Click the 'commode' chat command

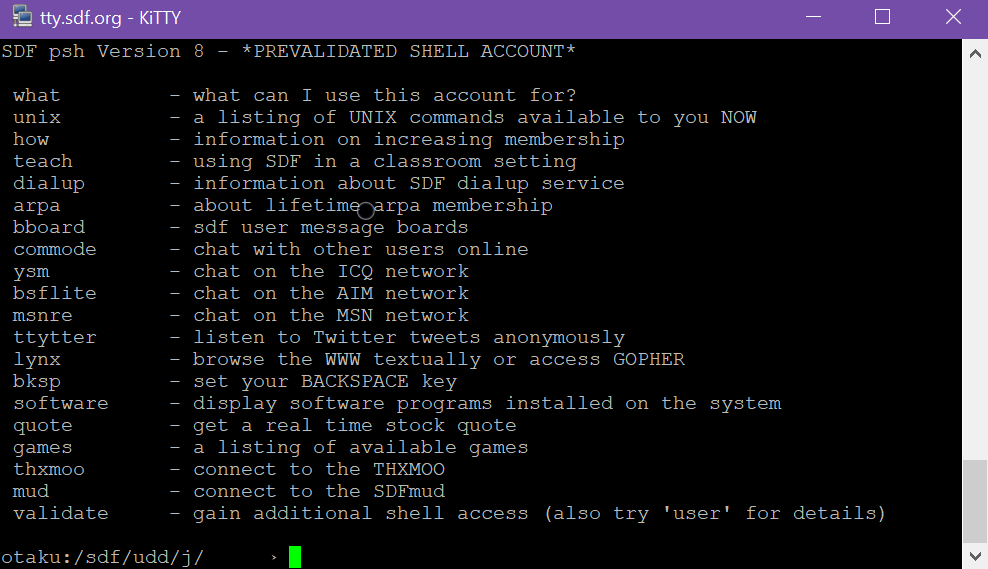(x=55, y=249)
